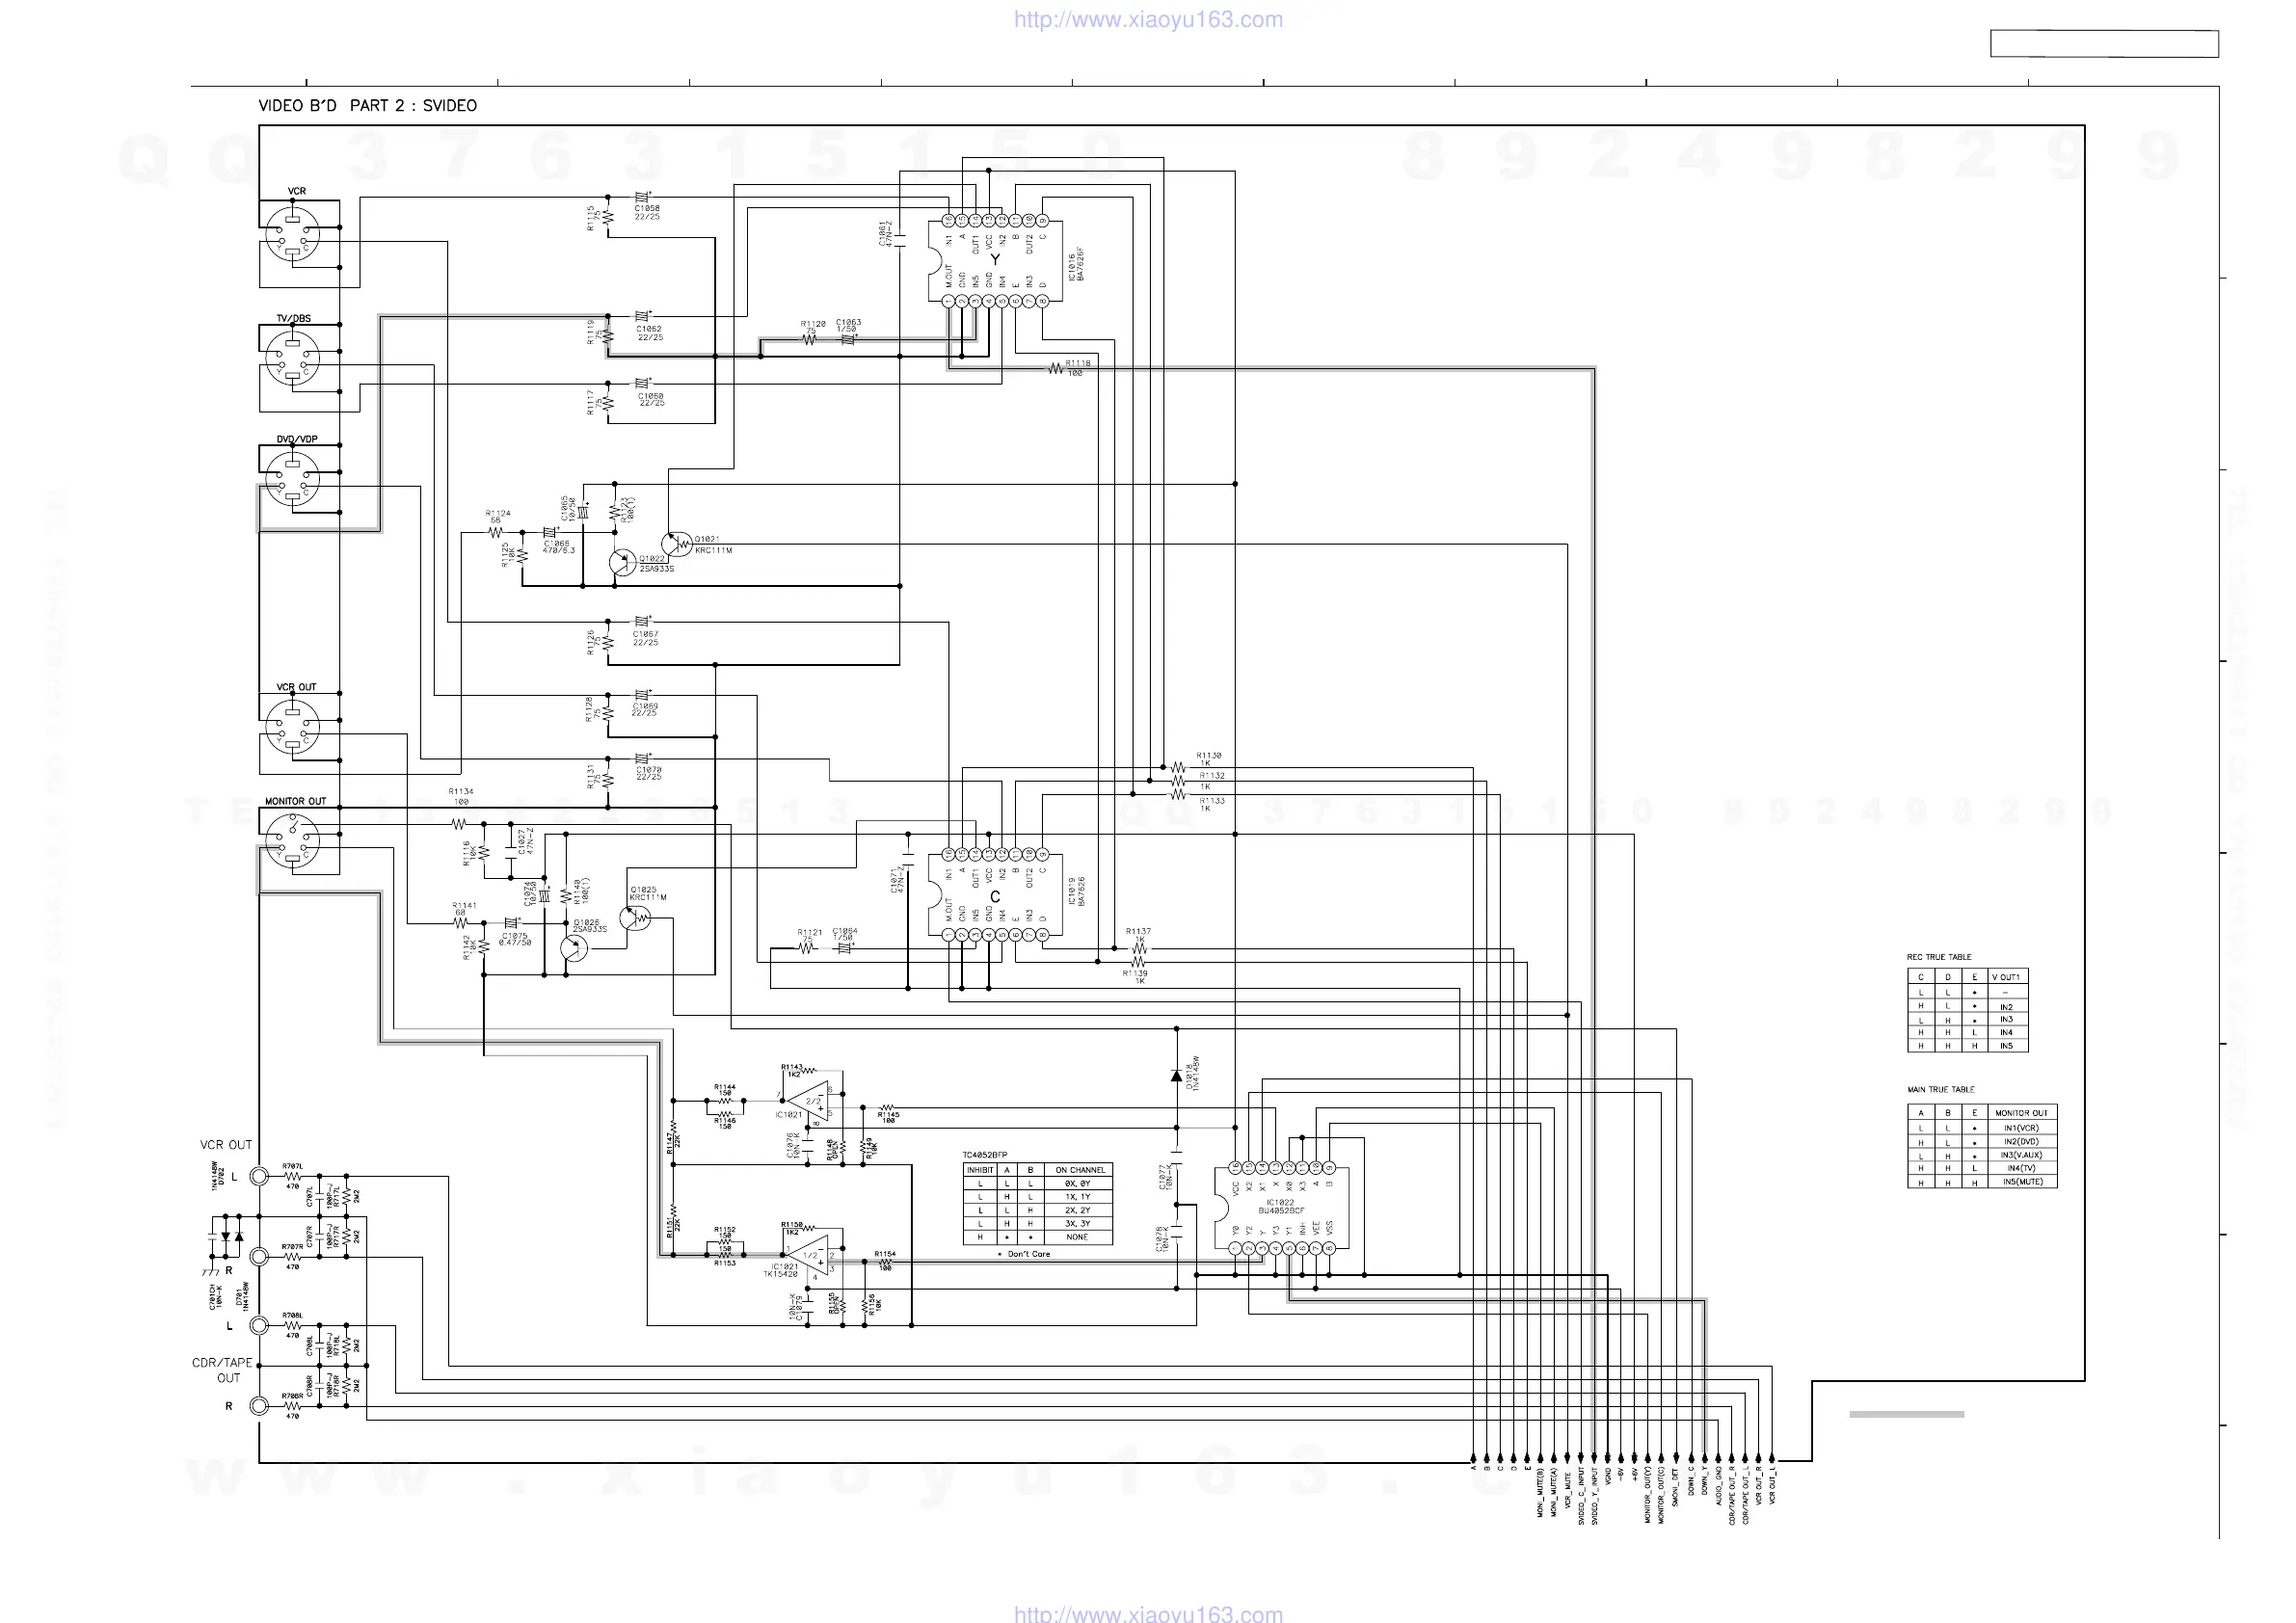Click the 'IN1(VCR)' table cell
The width and height of the screenshot is (2296, 1623).
coord(2021,1128)
